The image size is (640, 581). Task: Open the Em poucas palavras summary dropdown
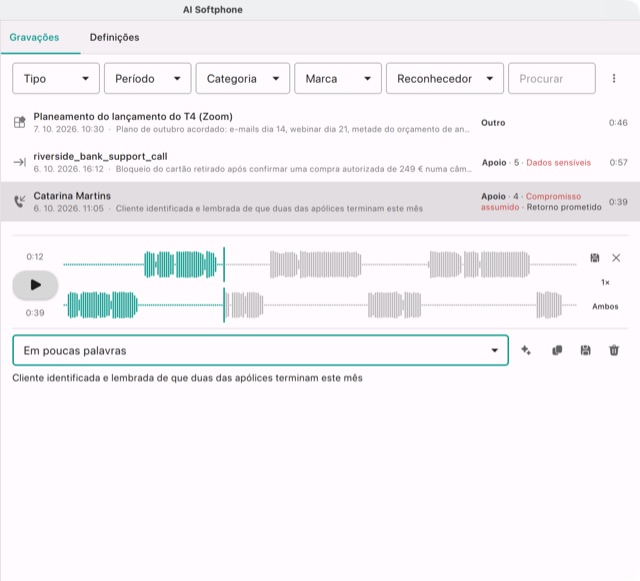(x=260, y=350)
